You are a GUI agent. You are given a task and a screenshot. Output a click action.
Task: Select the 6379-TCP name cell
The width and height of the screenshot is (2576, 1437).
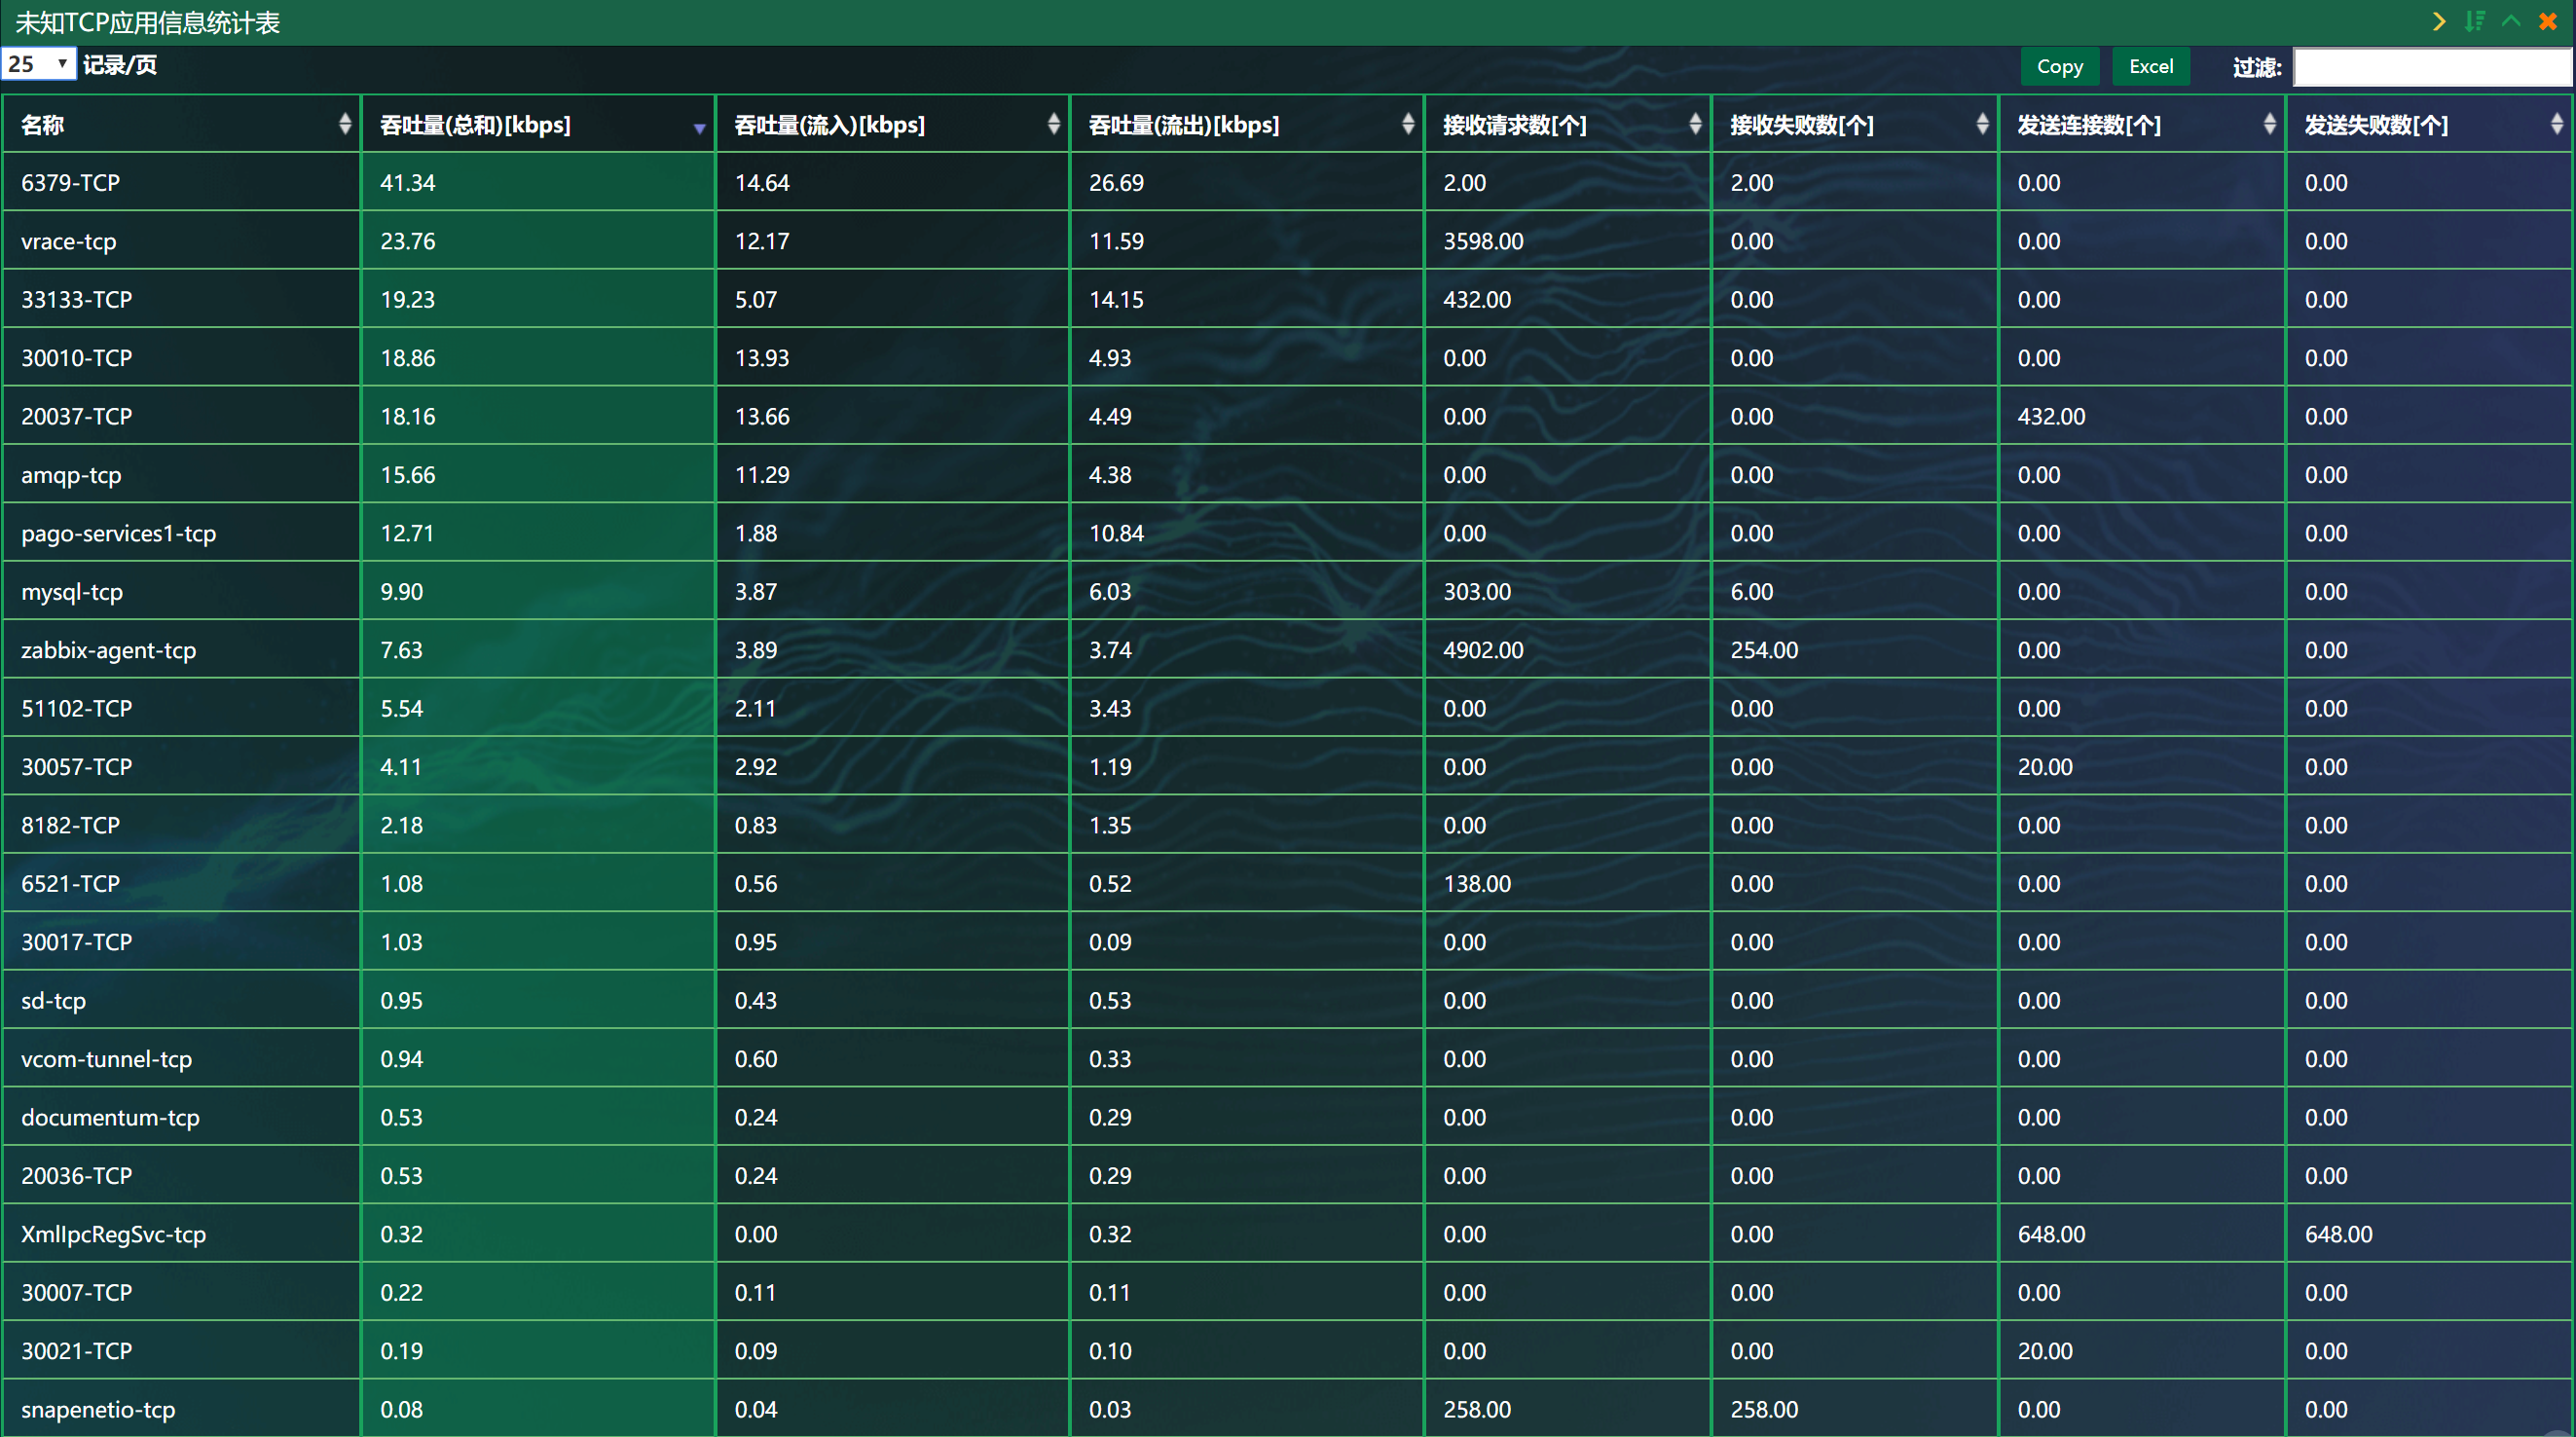[181, 182]
